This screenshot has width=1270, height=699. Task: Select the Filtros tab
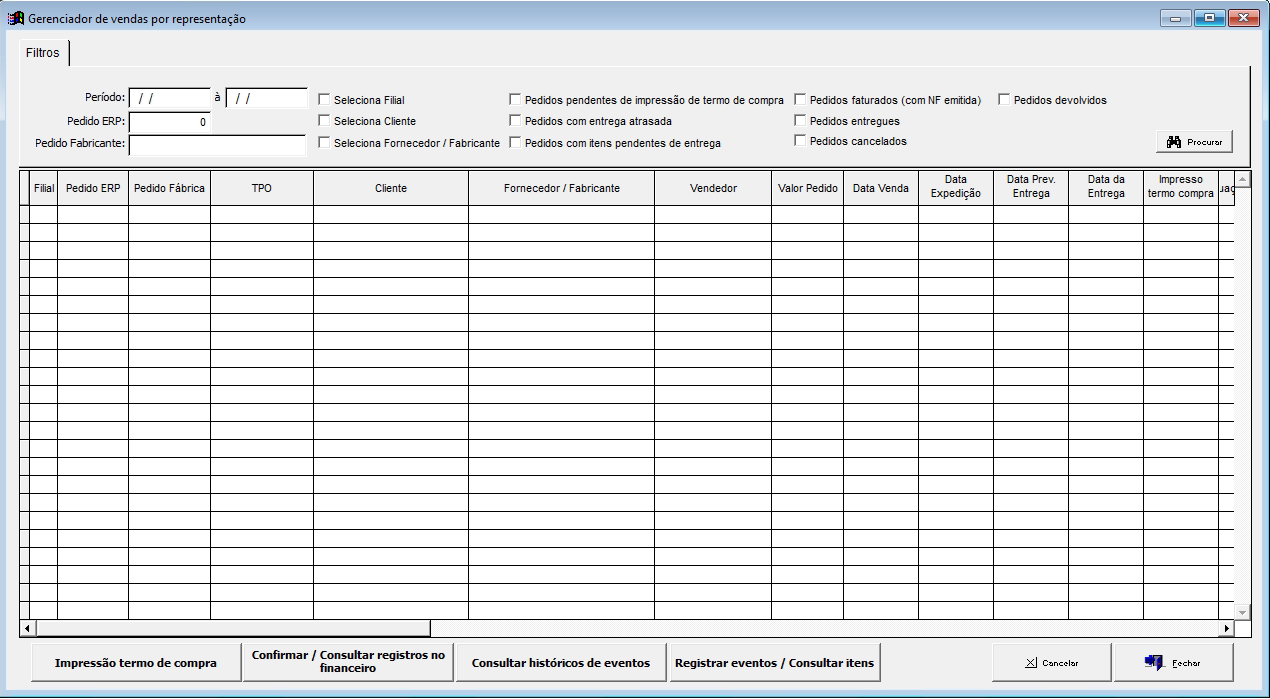[43, 53]
